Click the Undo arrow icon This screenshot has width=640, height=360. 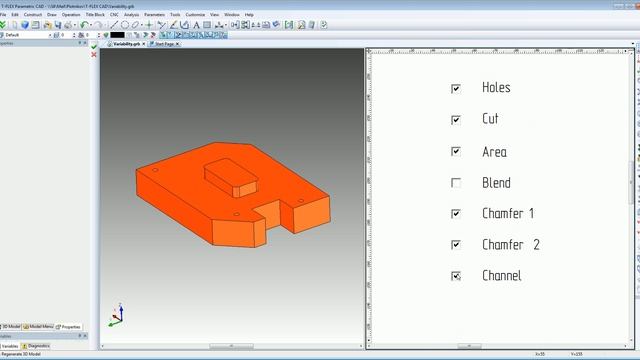(84, 25)
